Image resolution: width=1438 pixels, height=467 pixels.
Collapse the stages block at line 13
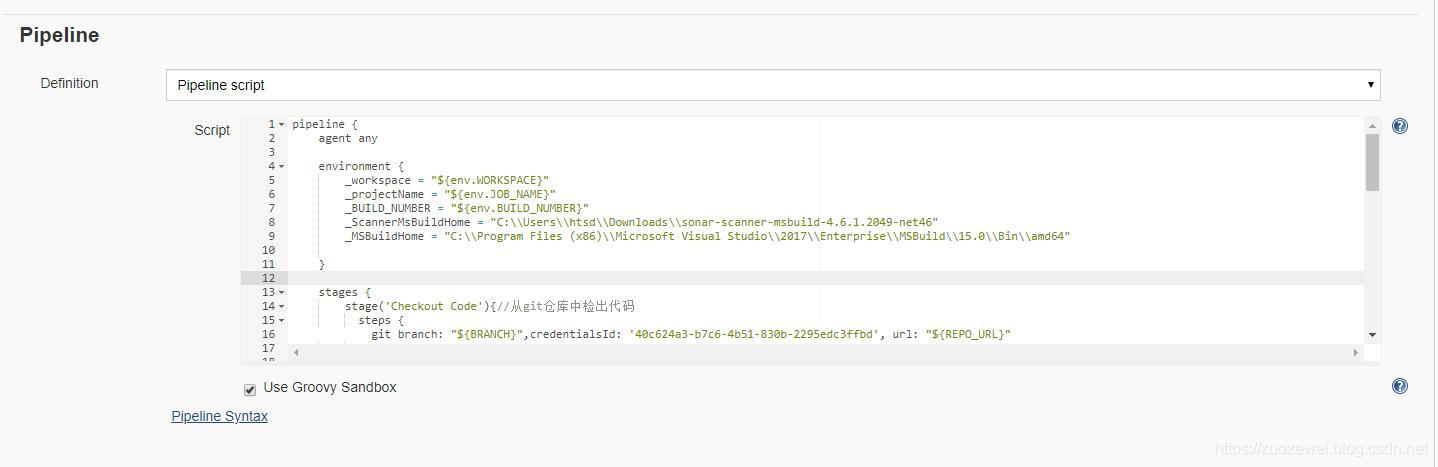[x=282, y=293]
